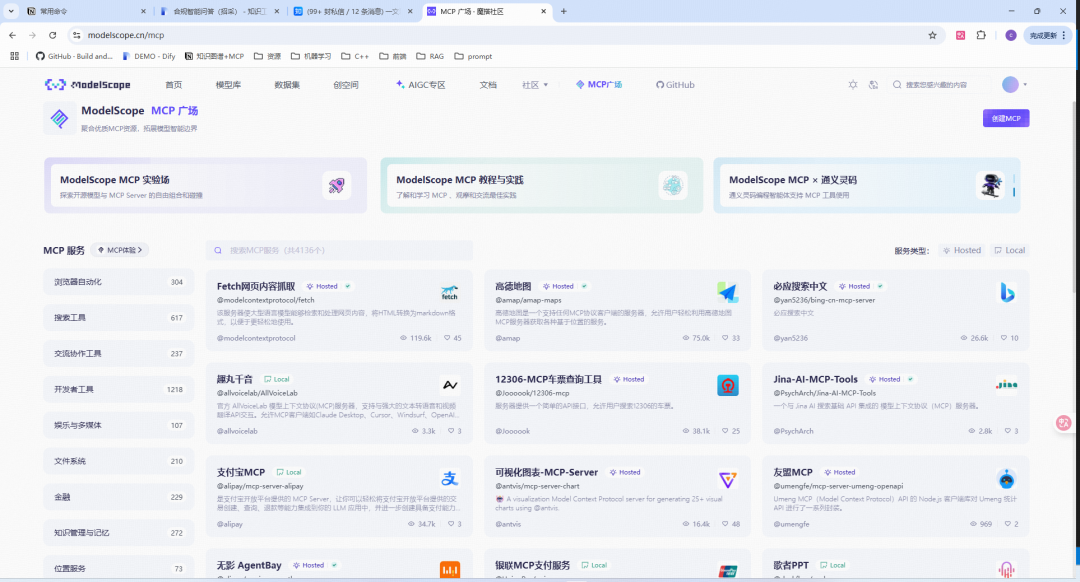Select the 金融 category

point(118,497)
